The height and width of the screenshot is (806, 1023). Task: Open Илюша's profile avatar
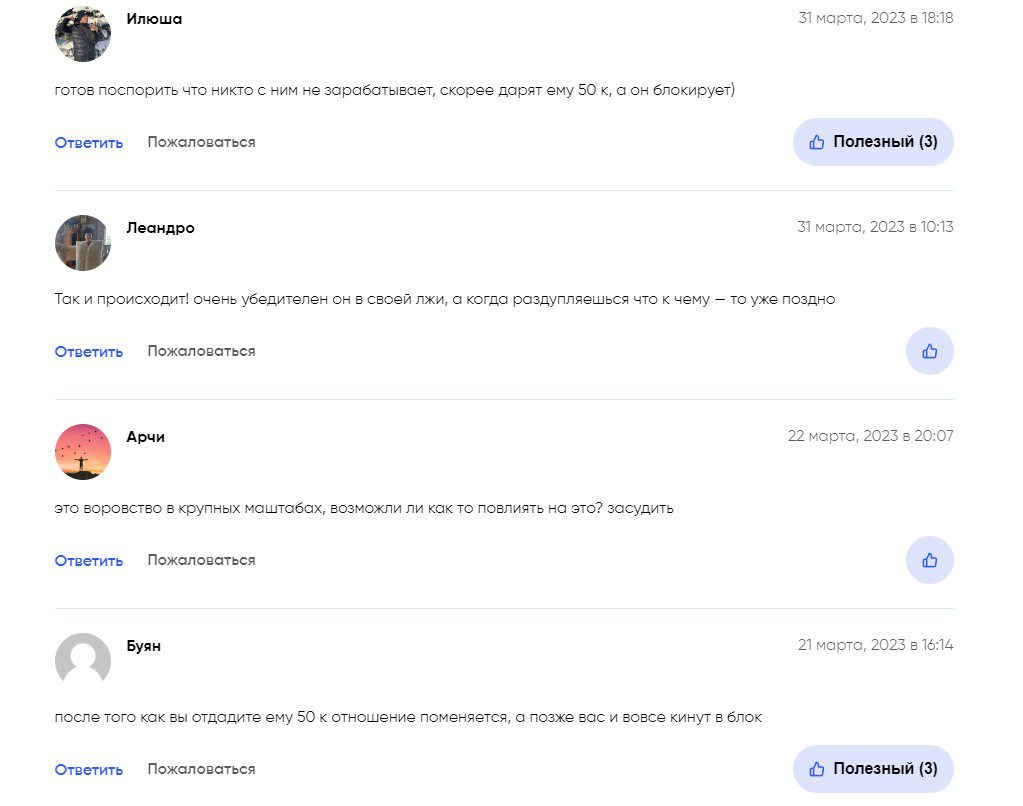(83, 34)
